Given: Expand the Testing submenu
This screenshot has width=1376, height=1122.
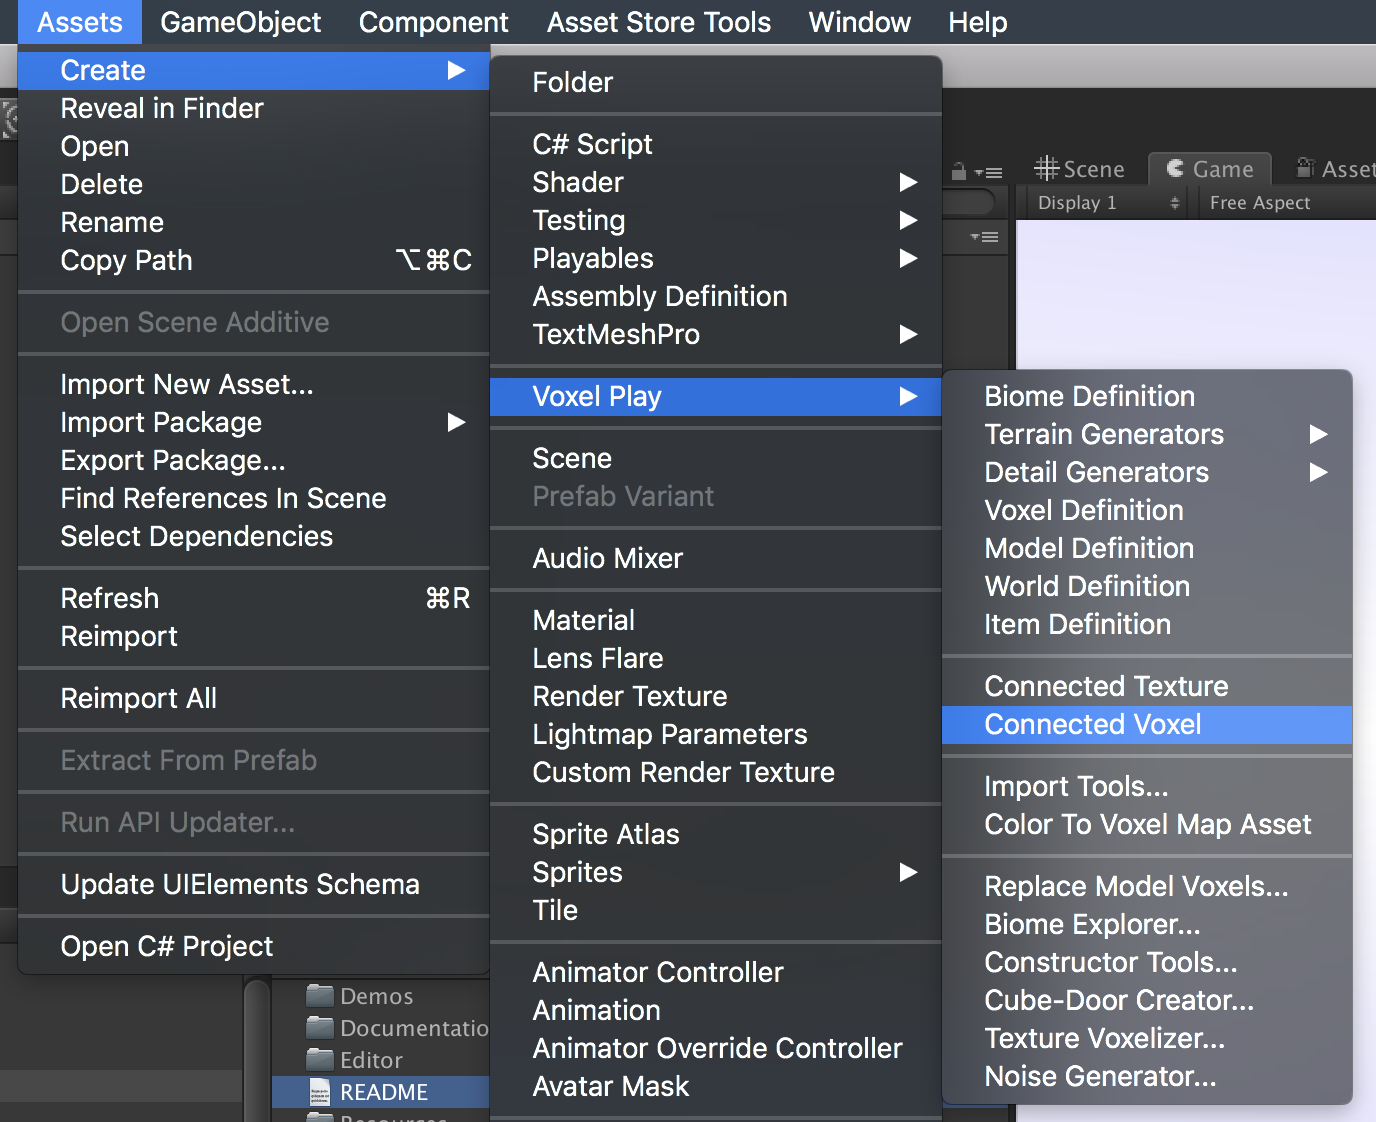Looking at the screenshot, I should [x=716, y=220].
